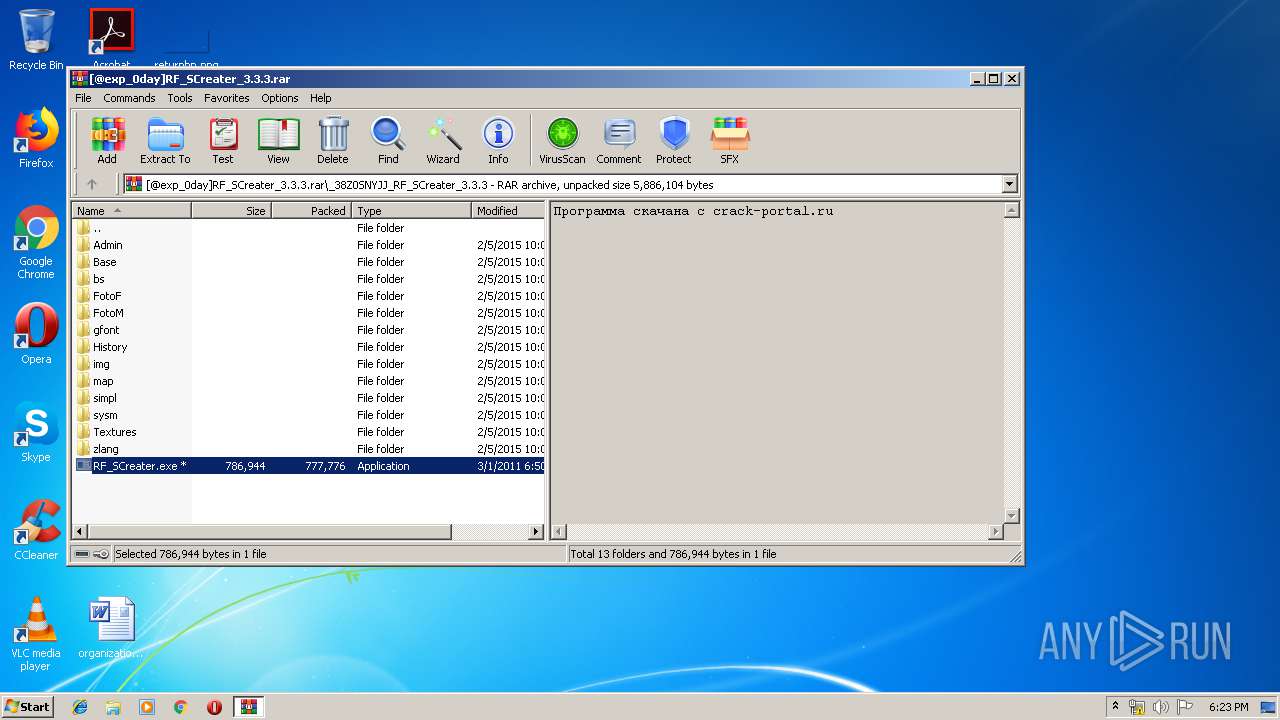This screenshot has width=1280, height=720.
Task: Click the WinRAR taskbar button
Action: point(248,707)
